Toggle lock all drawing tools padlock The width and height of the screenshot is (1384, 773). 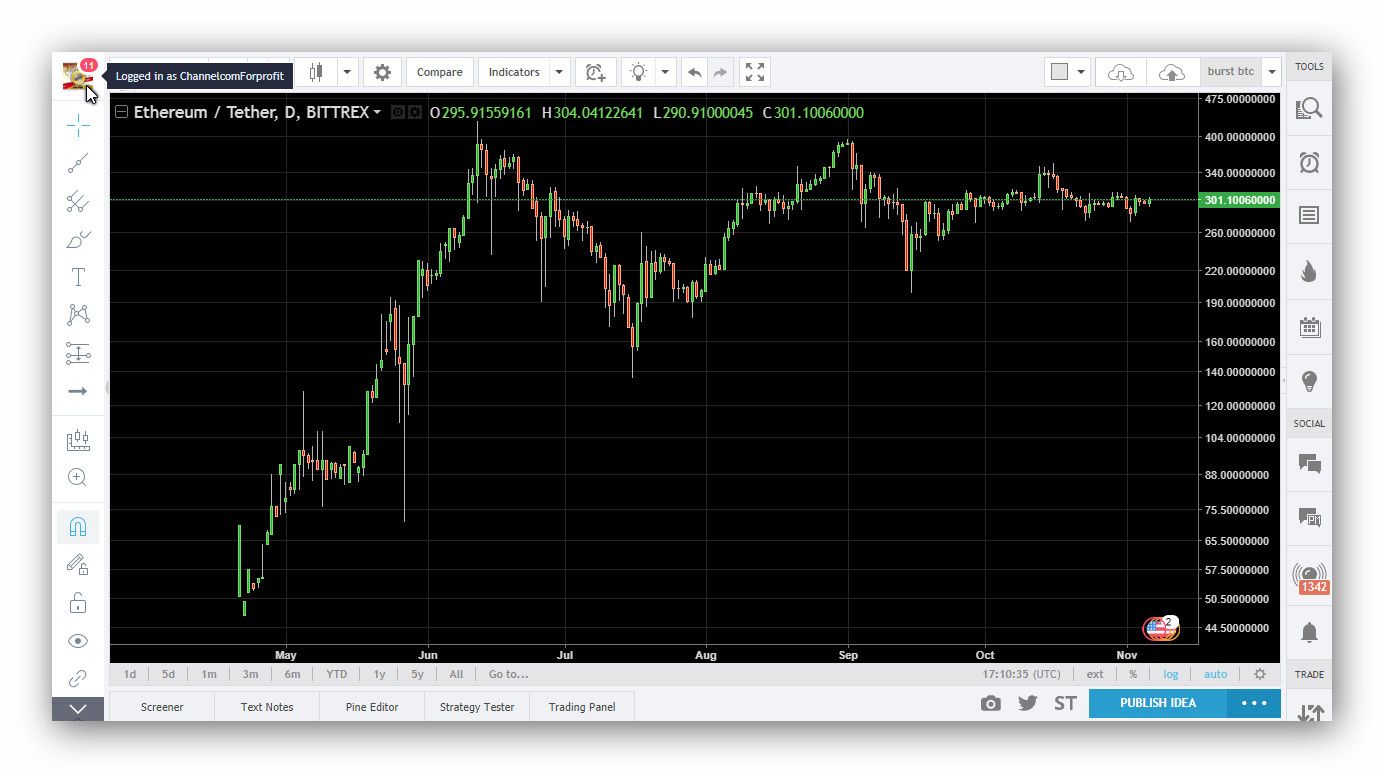pos(78,603)
